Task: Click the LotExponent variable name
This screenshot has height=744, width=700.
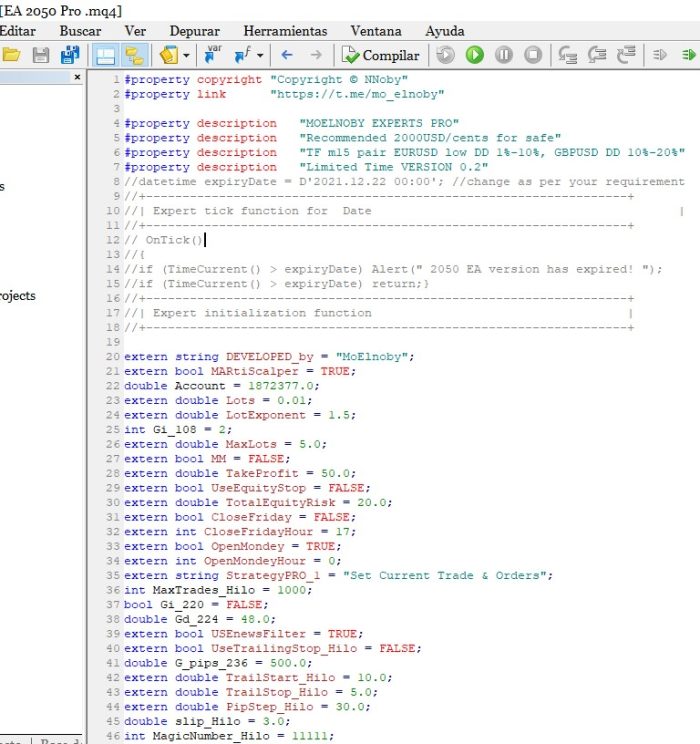Action: [x=266, y=415]
